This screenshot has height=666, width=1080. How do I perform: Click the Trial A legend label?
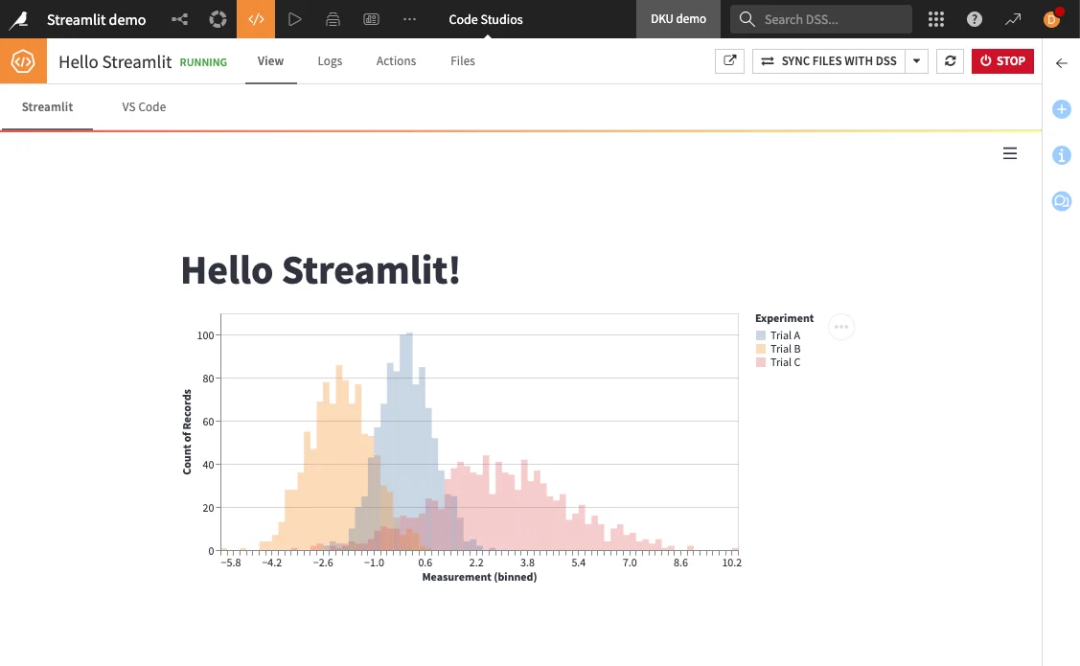[x=785, y=335]
